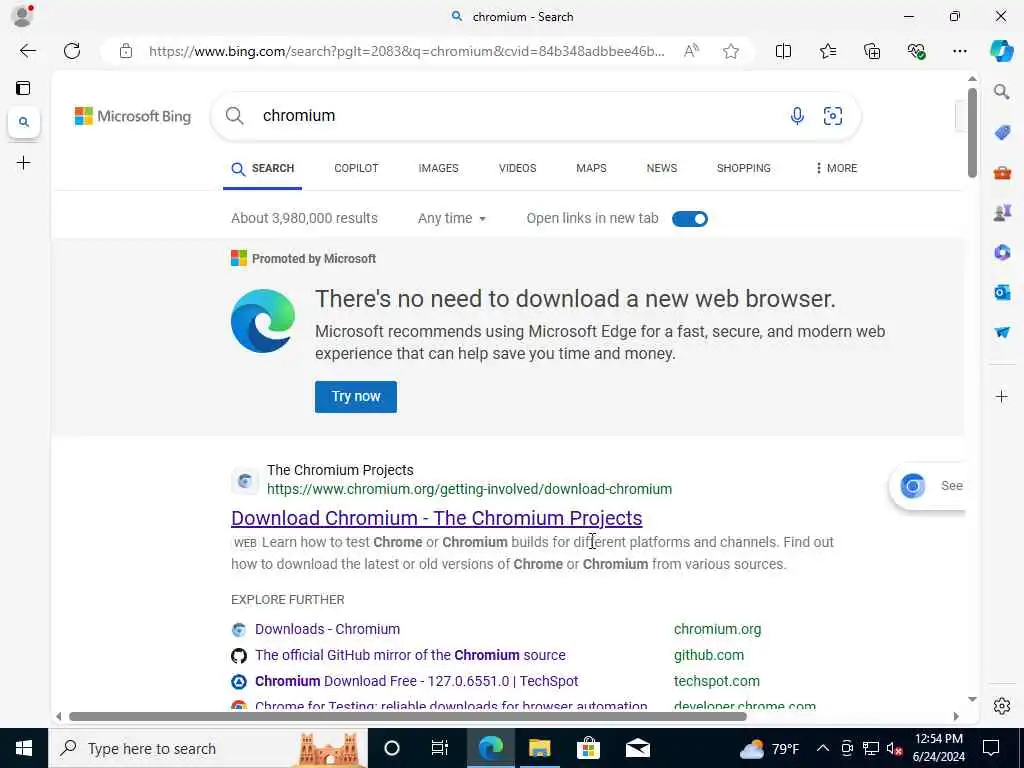Screen dimensions: 1024x768
Task: Open the Edge sidebar Search icon
Action: click(x=1002, y=91)
